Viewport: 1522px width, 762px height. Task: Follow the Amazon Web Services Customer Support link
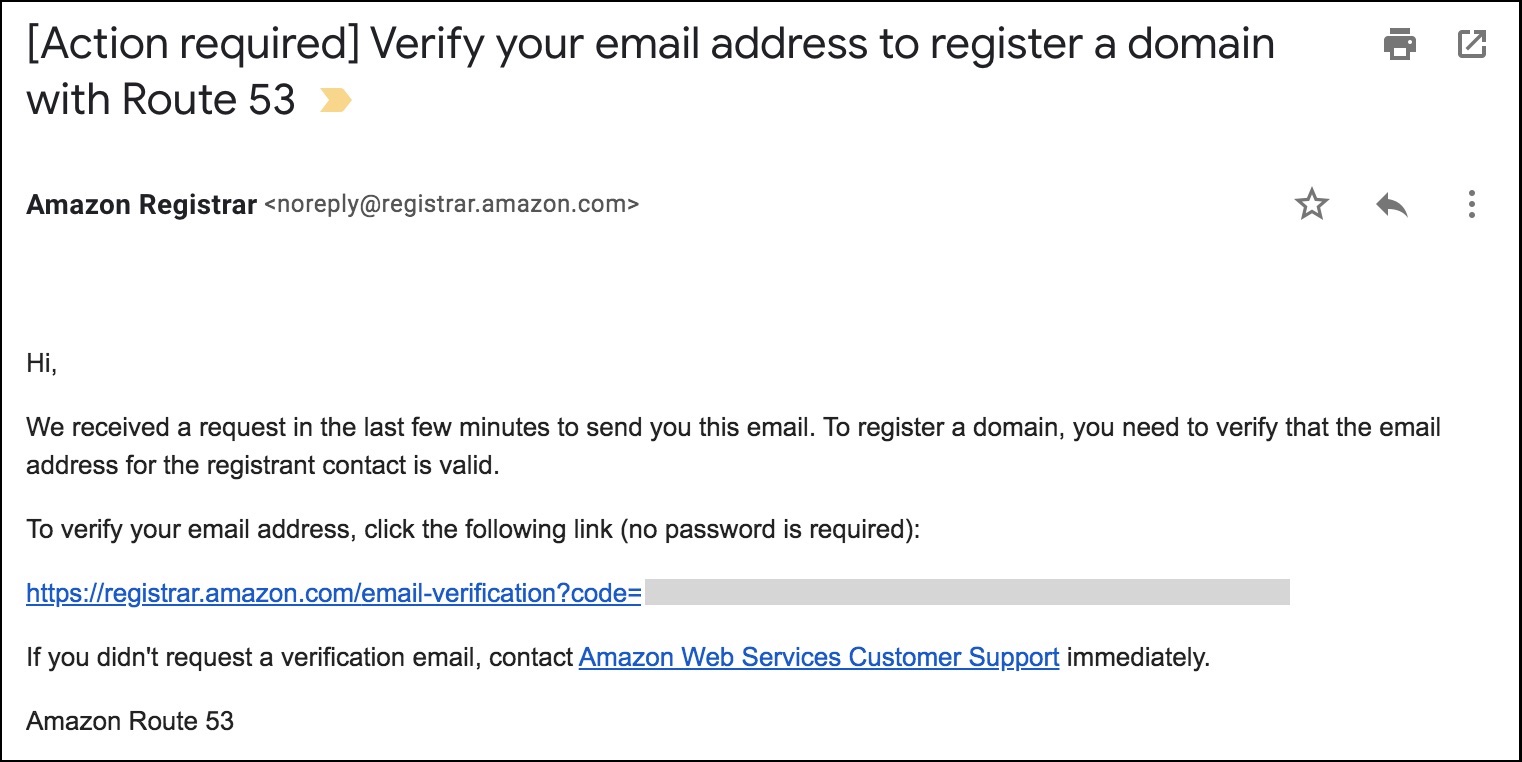point(819,657)
